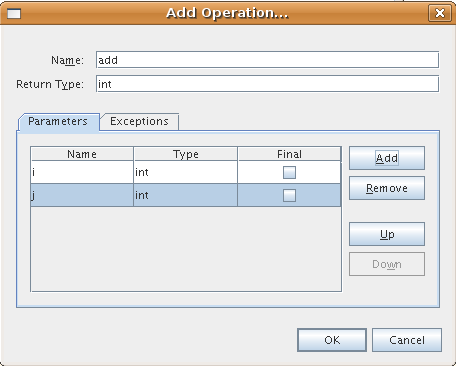Screen dimensions: 456x366
Task: Select the parameter row named i
Action: (186, 172)
